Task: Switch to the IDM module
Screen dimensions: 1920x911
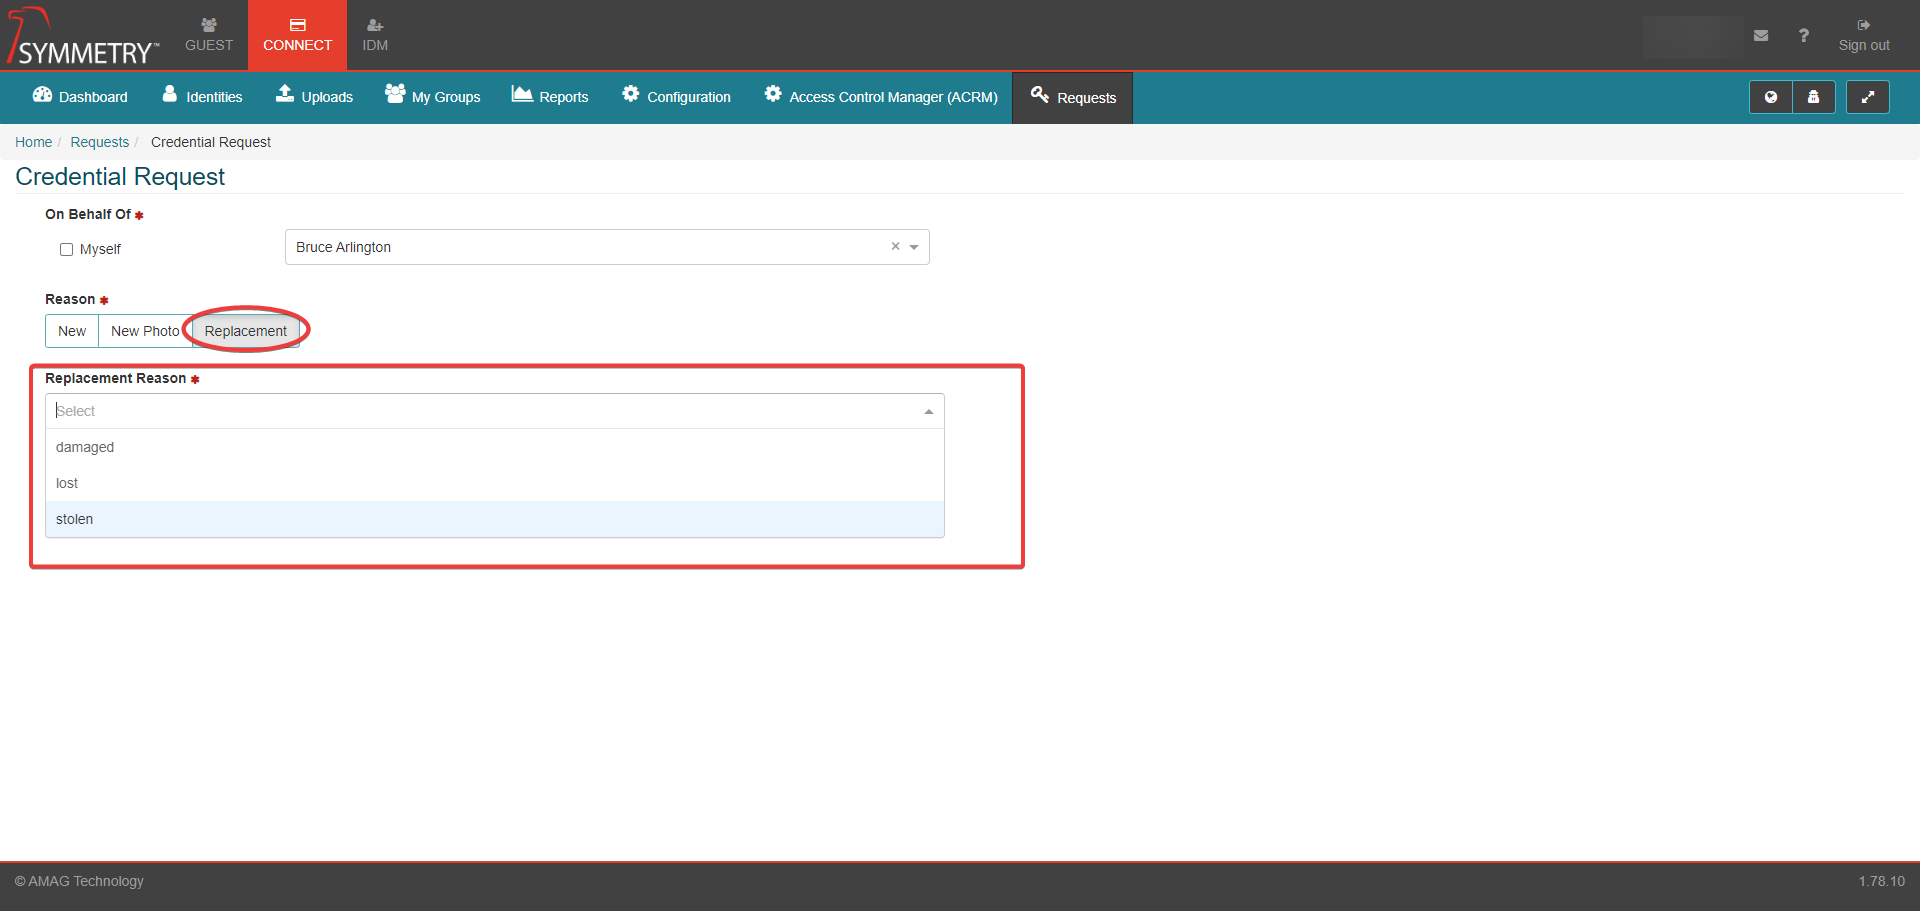Action: (375, 35)
